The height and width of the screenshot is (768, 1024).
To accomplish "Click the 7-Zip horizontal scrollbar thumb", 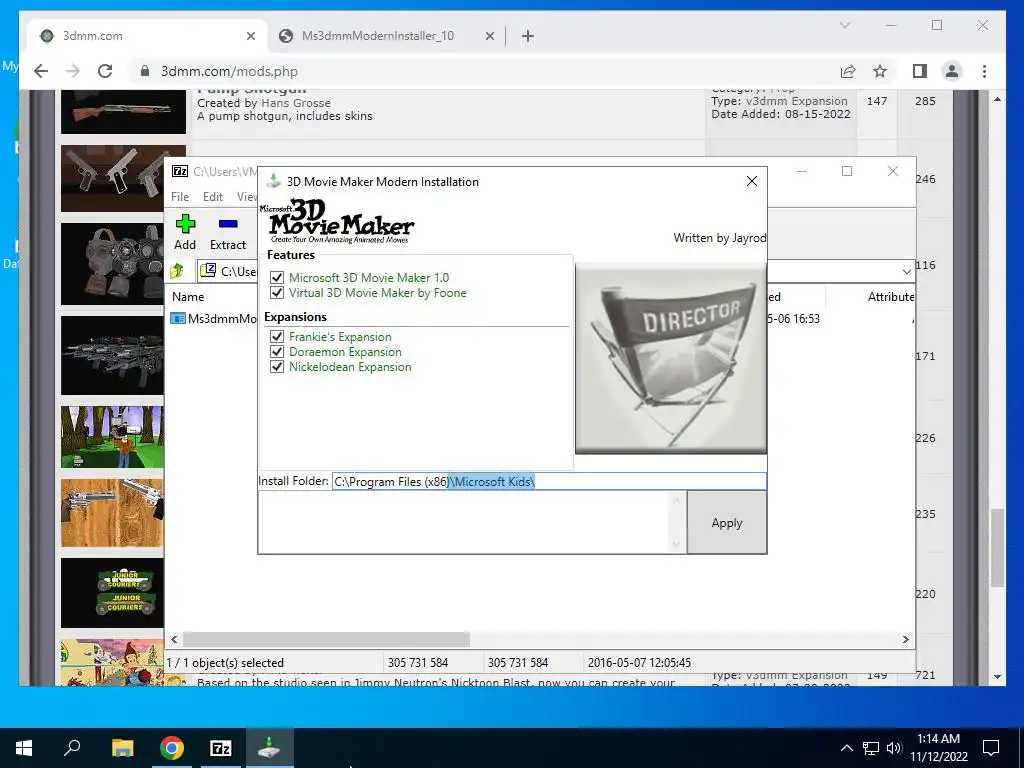I will pos(326,639).
